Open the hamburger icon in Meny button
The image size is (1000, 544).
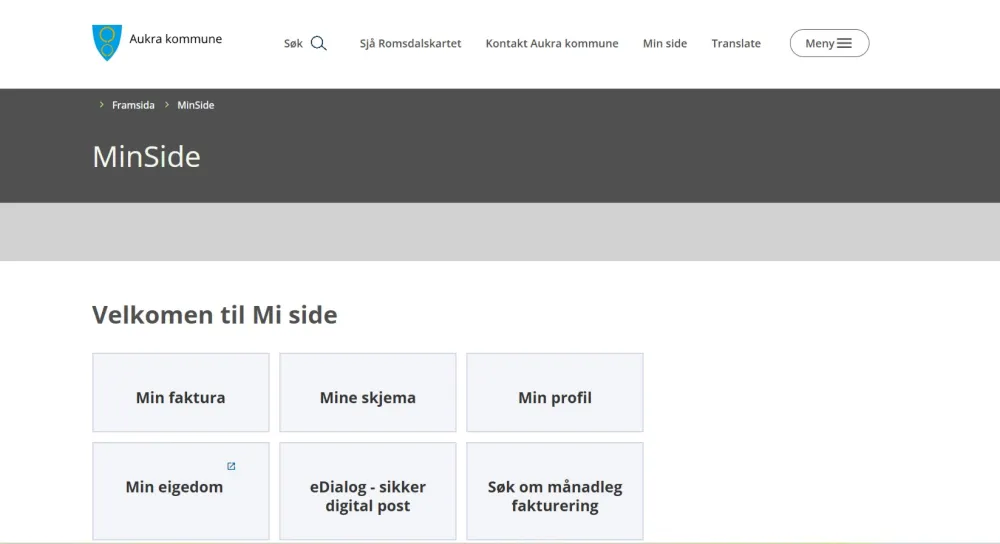(845, 44)
